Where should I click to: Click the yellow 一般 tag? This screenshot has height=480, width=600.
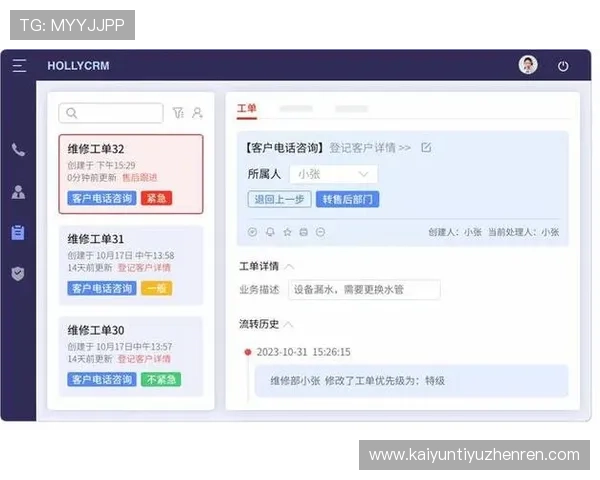pyautogui.click(x=157, y=288)
